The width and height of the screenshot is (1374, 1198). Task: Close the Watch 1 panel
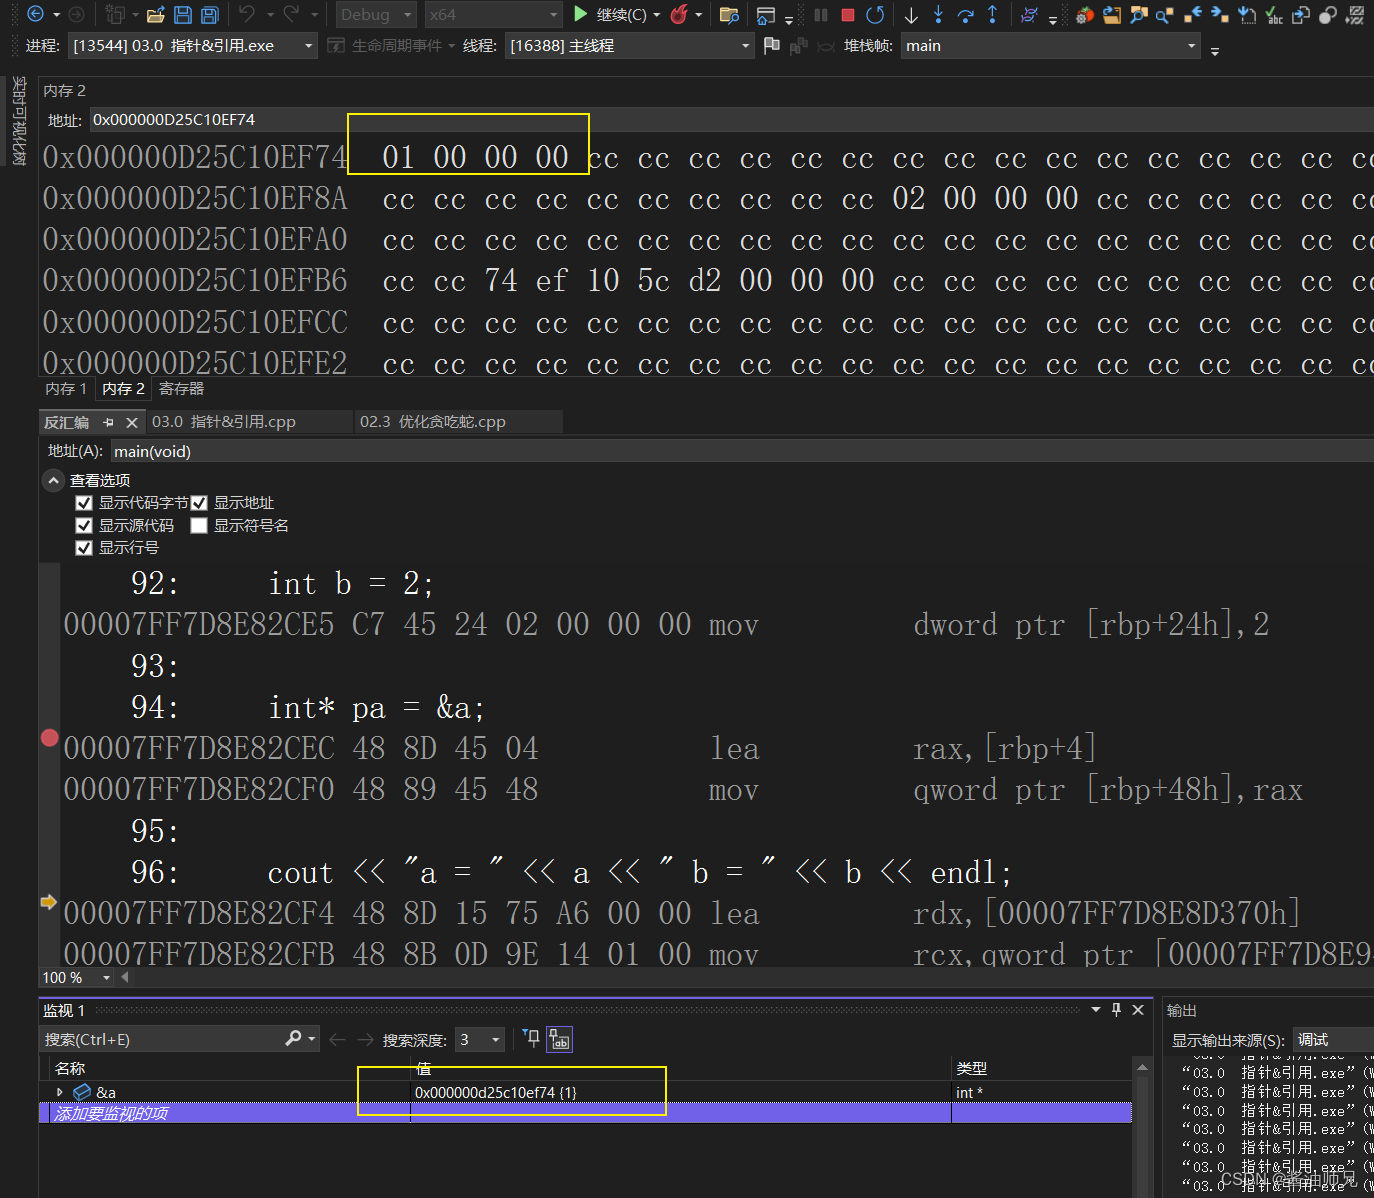pos(1138,1010)
